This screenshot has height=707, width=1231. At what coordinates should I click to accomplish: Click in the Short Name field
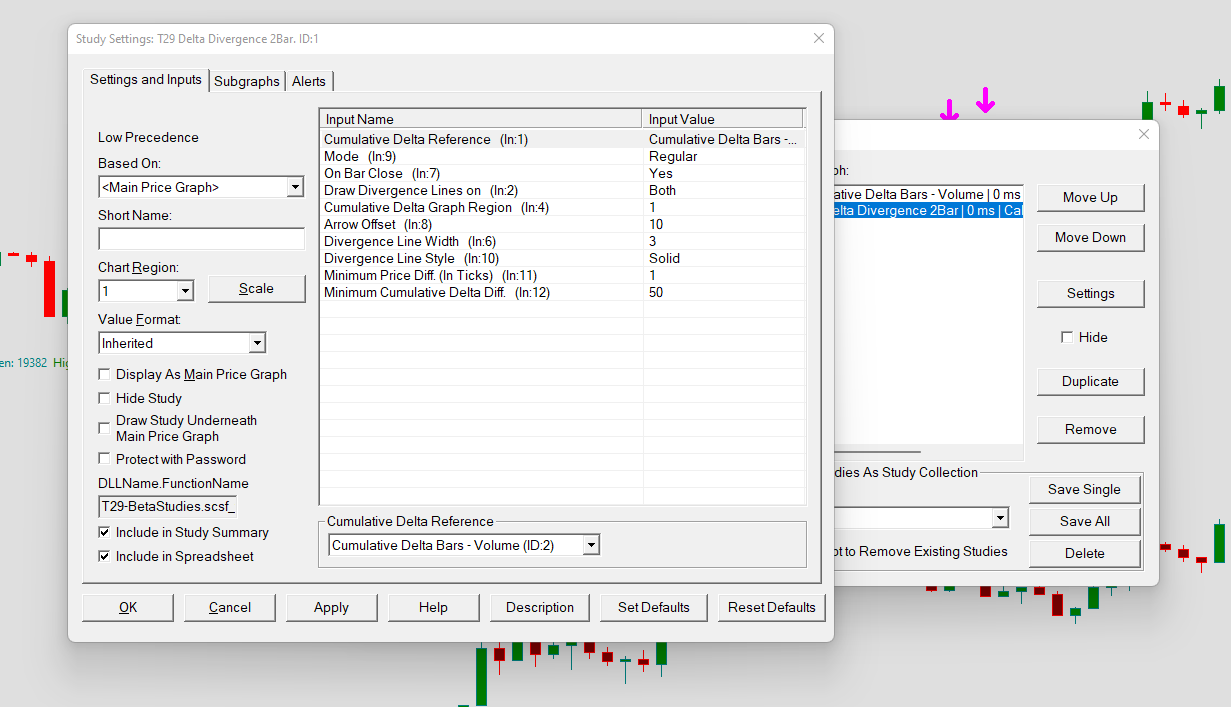point(201,239)
